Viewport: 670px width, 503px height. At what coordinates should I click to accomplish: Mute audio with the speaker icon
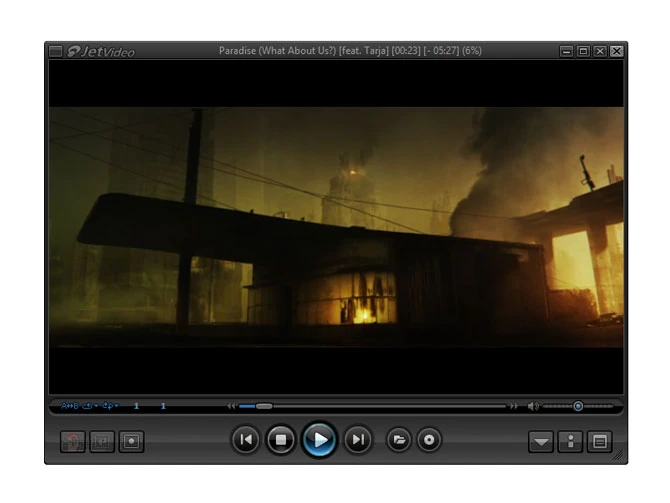click(x=533, y=406)
